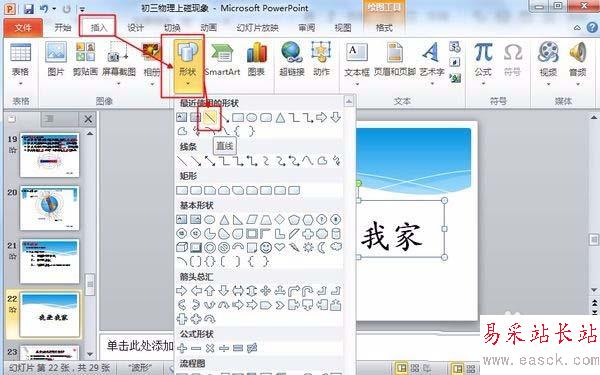Select the plus sign in 公式形状

(x=182, y=348)
